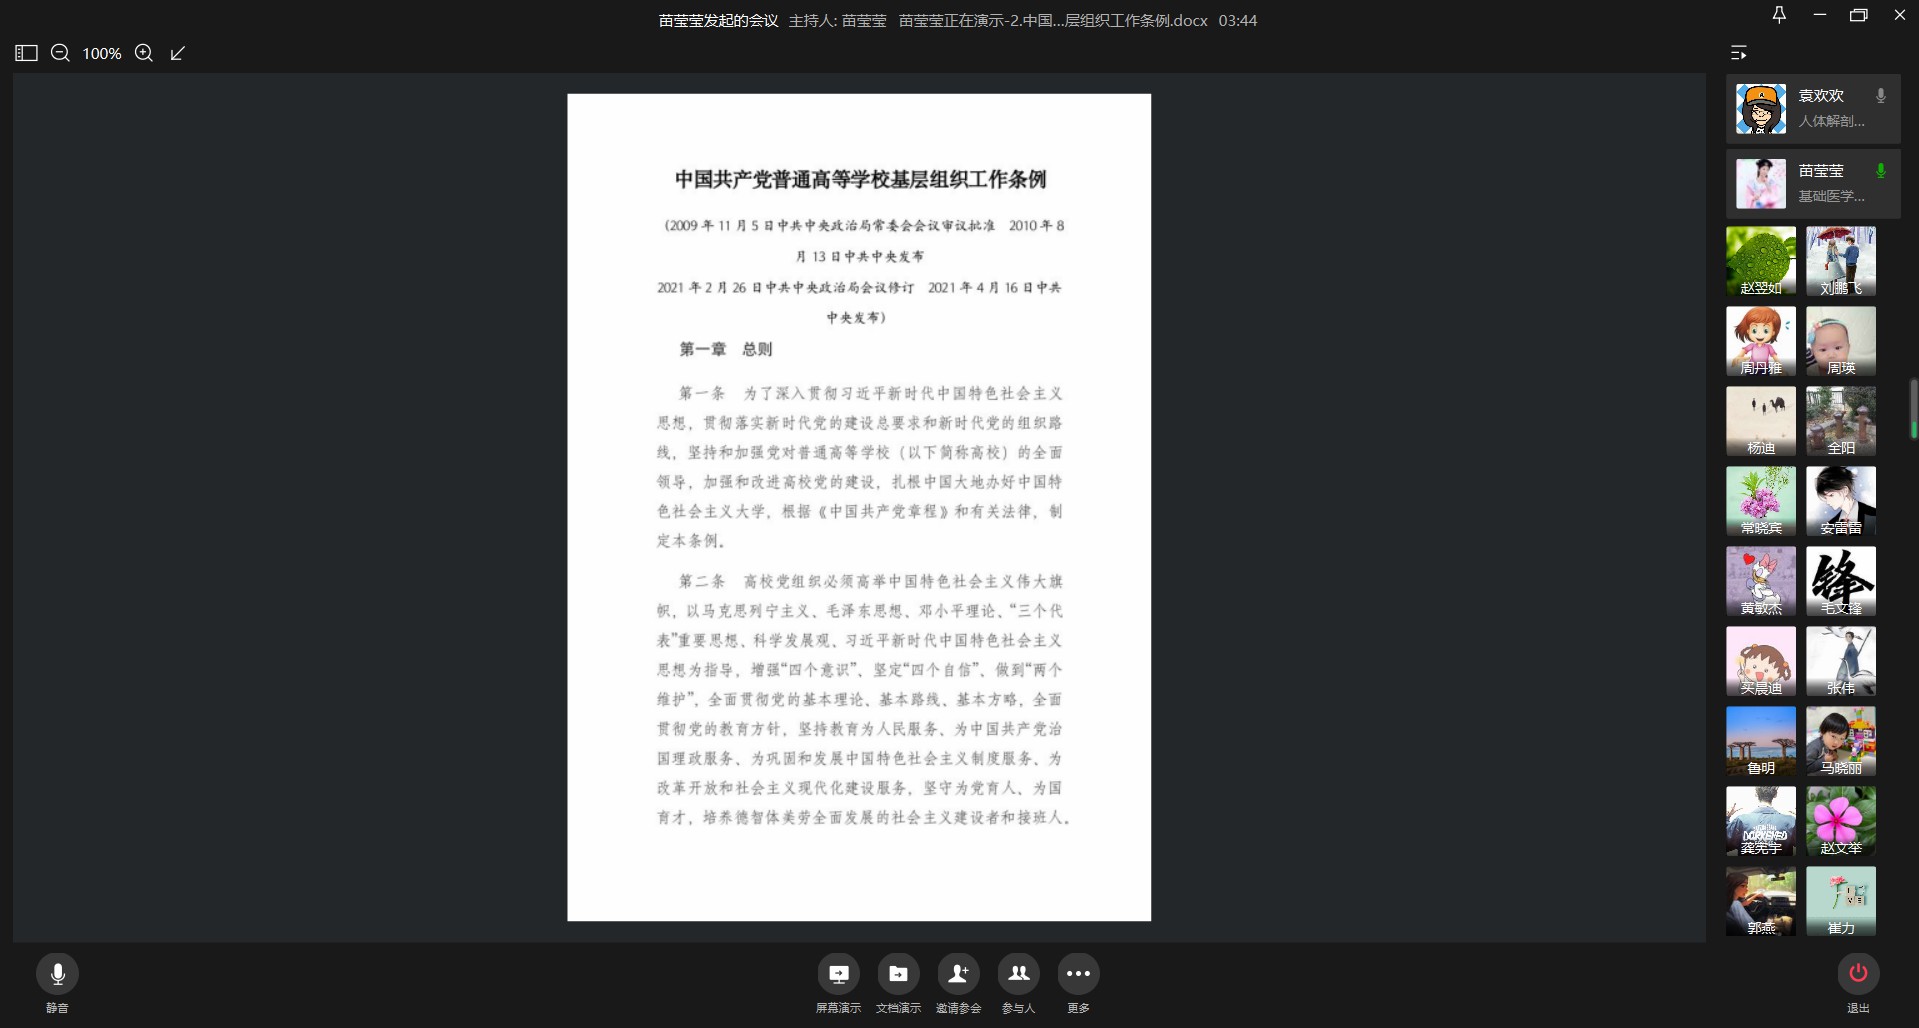Click the 第二条 paragraph start
Image resolution: width=1919 pixels, height=1028 pixels.
pos(702,581)
